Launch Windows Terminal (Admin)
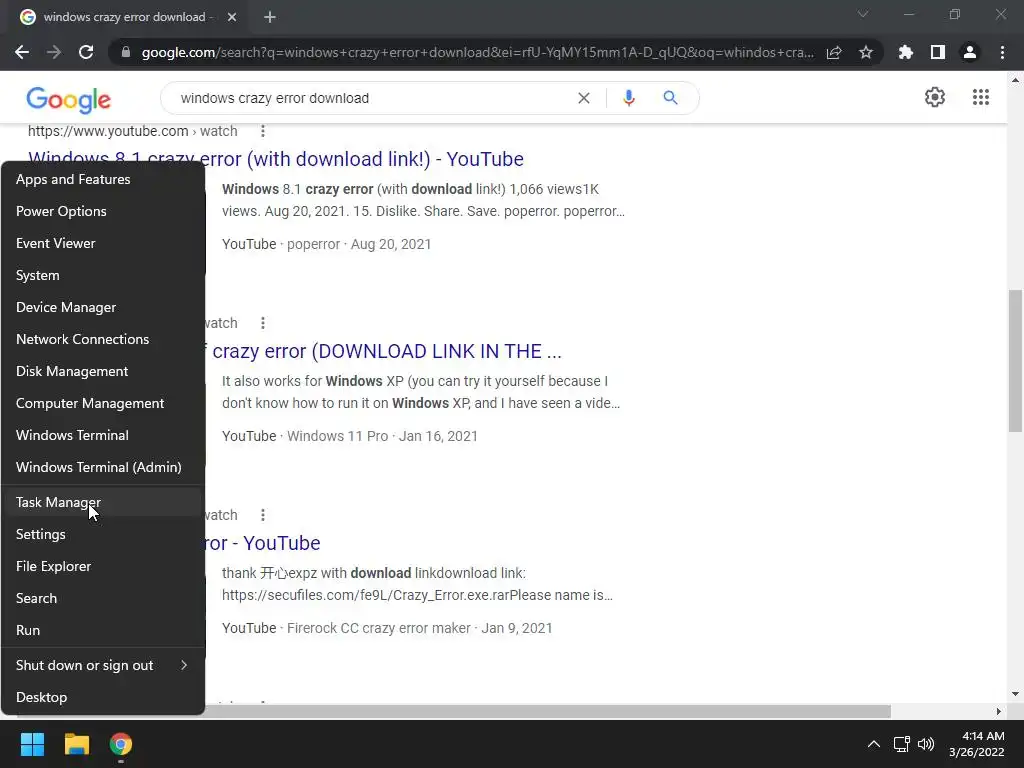 point(103,468)
